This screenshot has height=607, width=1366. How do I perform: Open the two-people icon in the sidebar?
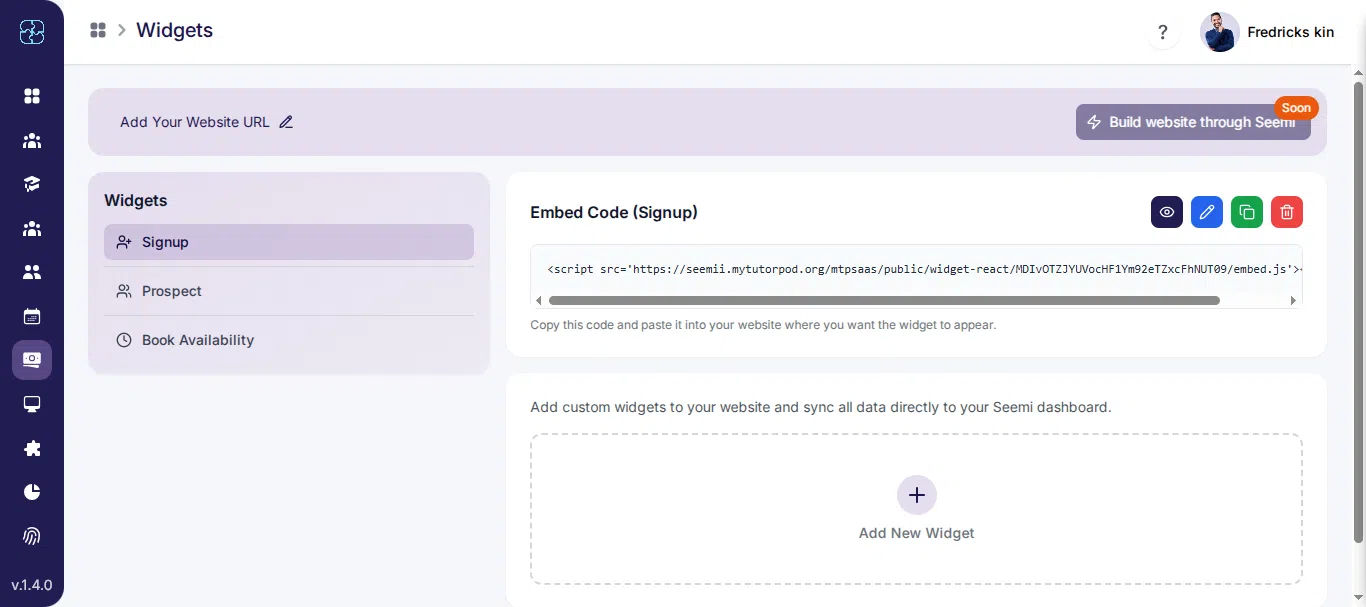pyautogui.click(x=32, y=272)
